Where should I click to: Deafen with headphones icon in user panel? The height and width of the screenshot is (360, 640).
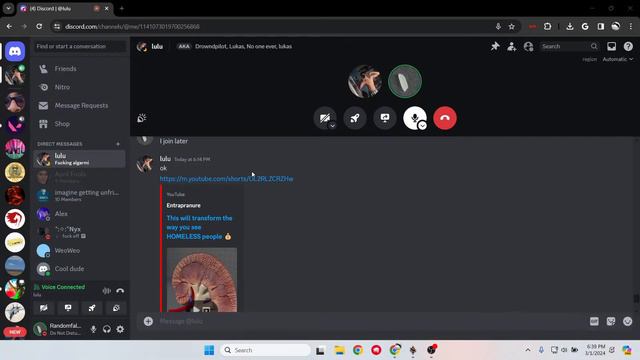107,329
